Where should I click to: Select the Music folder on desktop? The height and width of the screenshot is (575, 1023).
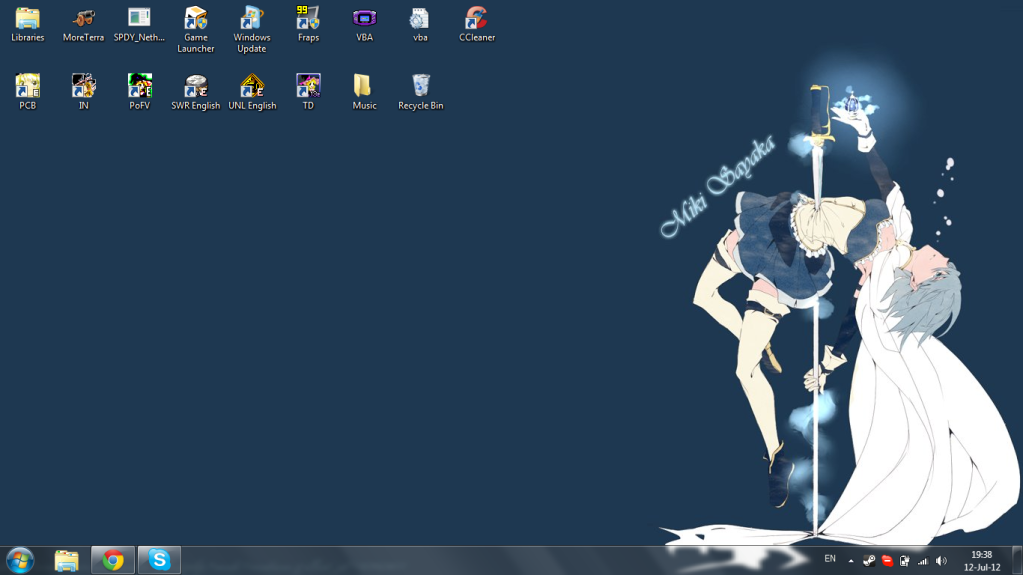pos(364,87)
